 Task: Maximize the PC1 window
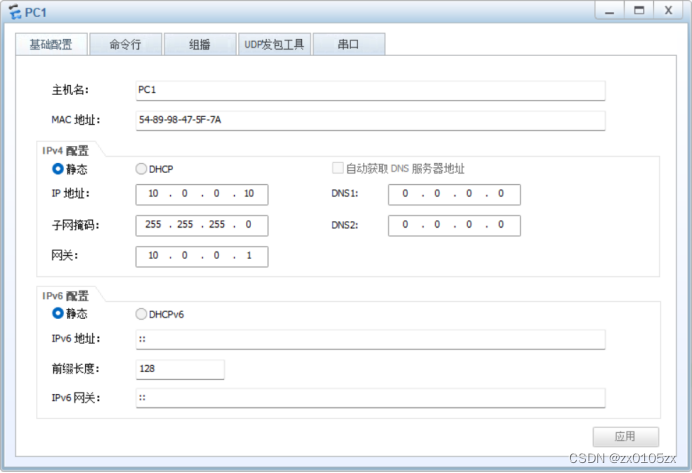[639, 11]
